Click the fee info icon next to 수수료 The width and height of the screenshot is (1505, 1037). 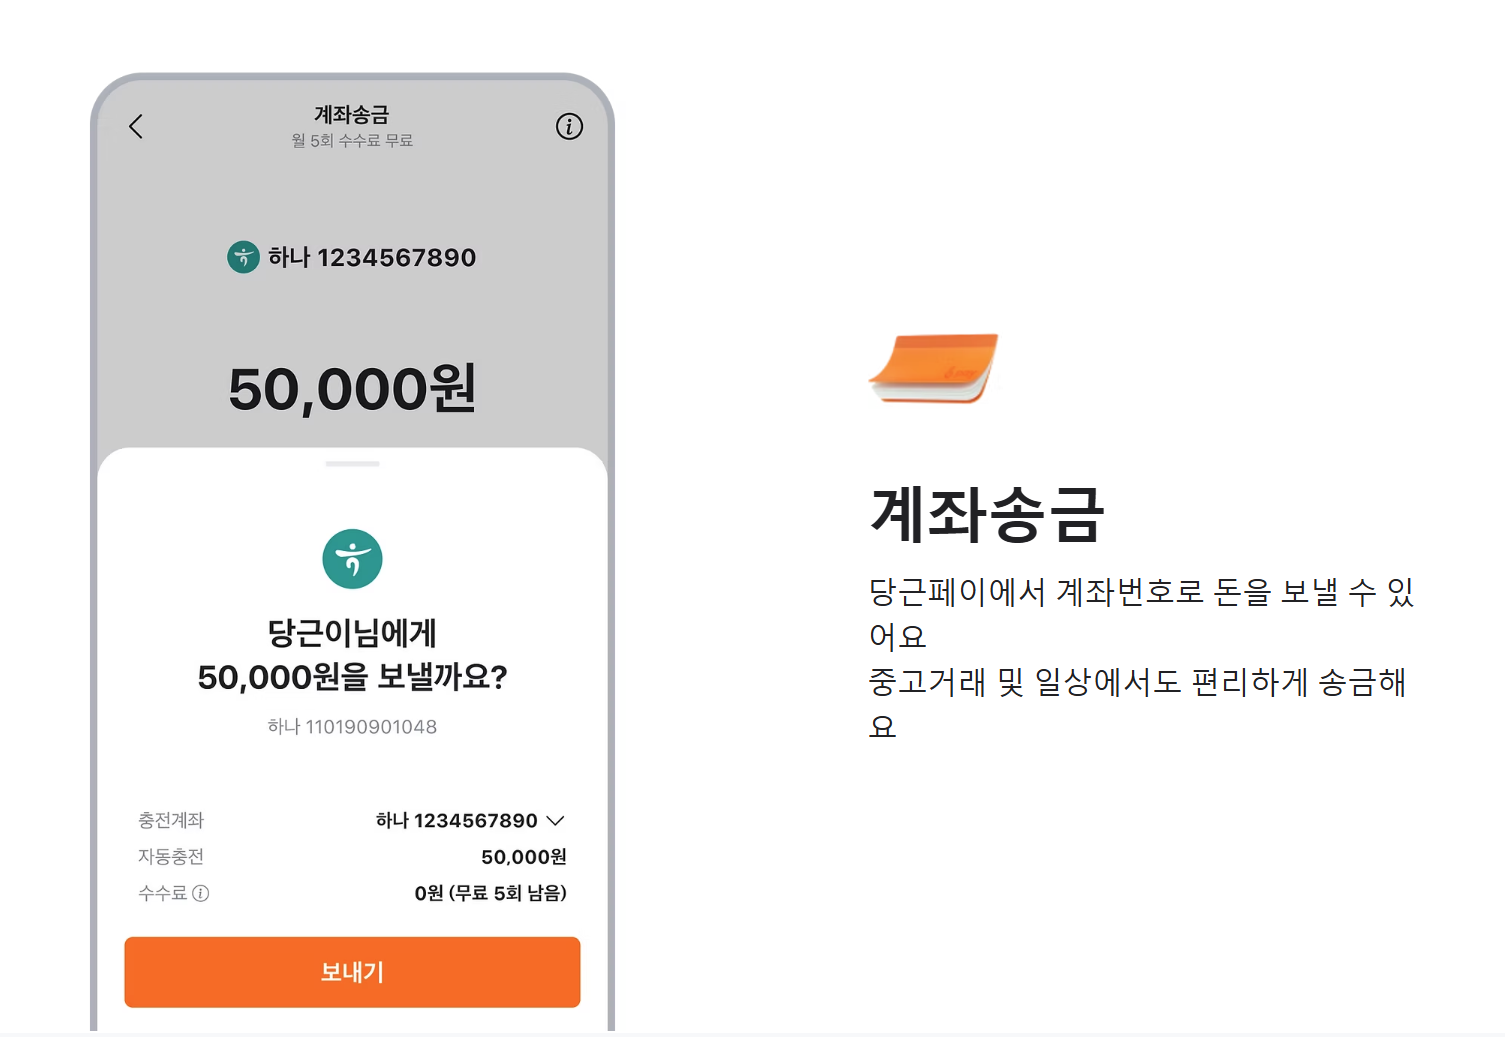click(x=201, y=893)
